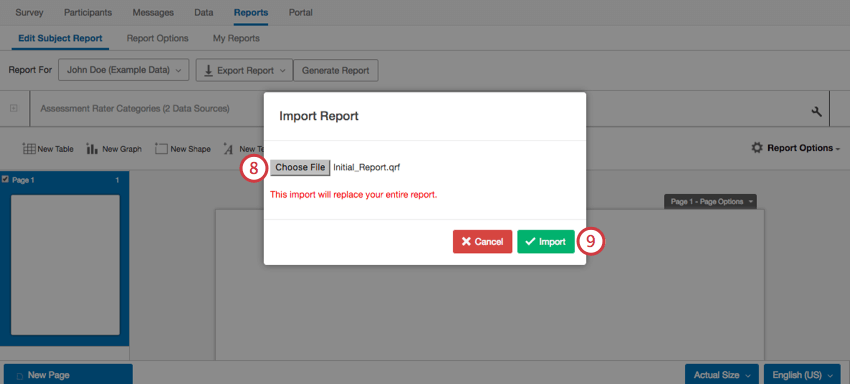Click the green Import button
This screenshot has height=384, width=850.
[x=545, y=242]
